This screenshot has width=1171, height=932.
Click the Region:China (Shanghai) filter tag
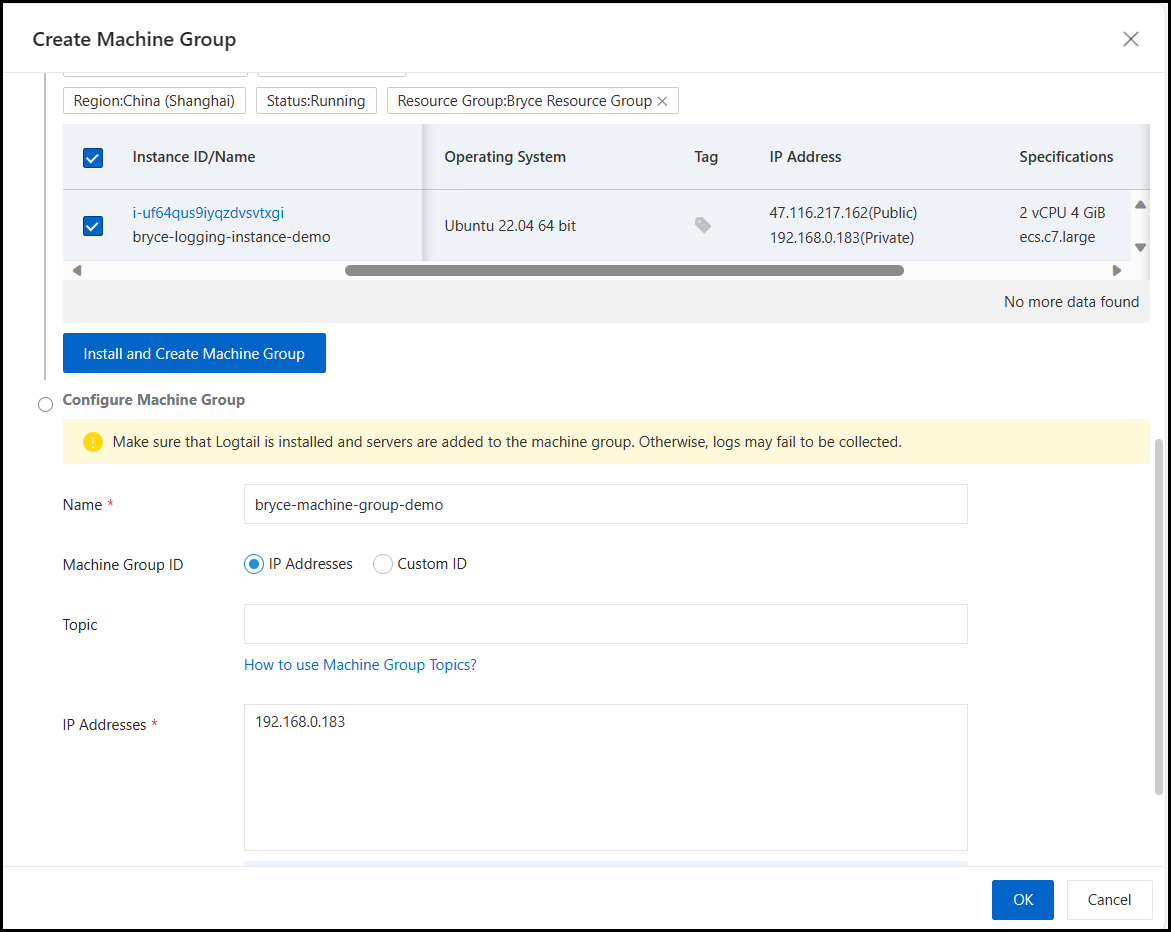(x=154, y=101)
